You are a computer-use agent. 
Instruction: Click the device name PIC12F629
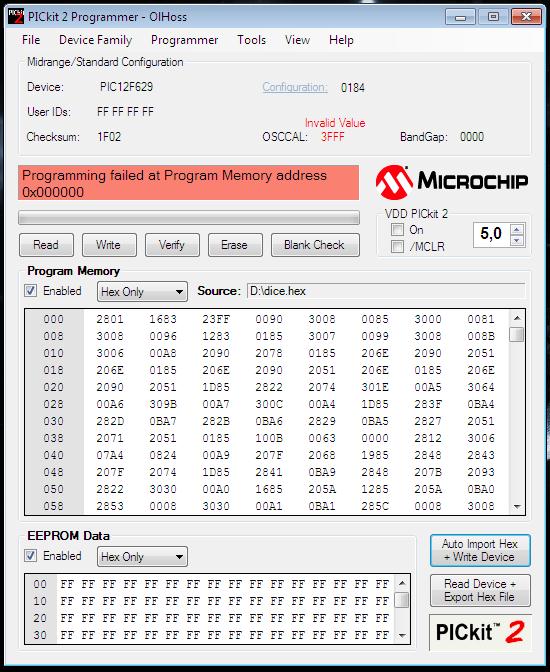[x=126, y=87]
